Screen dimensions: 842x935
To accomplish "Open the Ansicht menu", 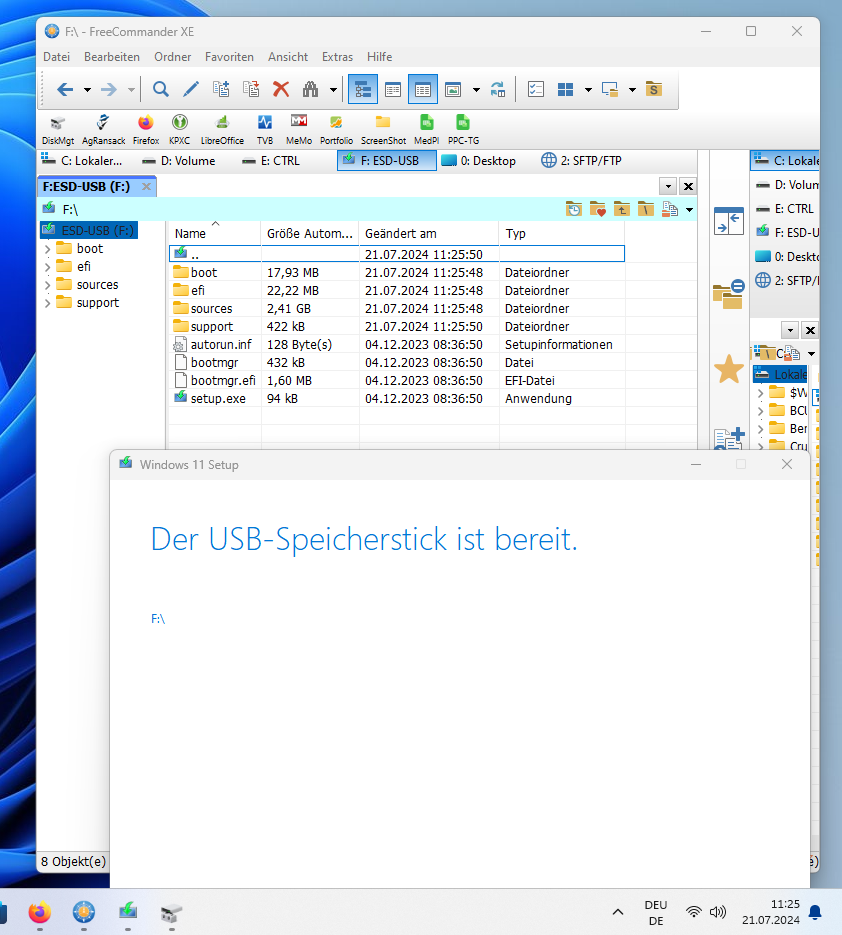I will click(287, 57).
